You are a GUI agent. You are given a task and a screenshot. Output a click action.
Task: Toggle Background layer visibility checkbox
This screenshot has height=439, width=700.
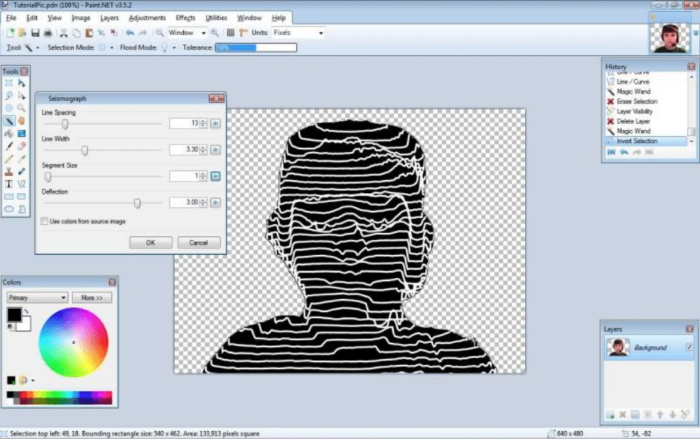click(x=689, y=347)
